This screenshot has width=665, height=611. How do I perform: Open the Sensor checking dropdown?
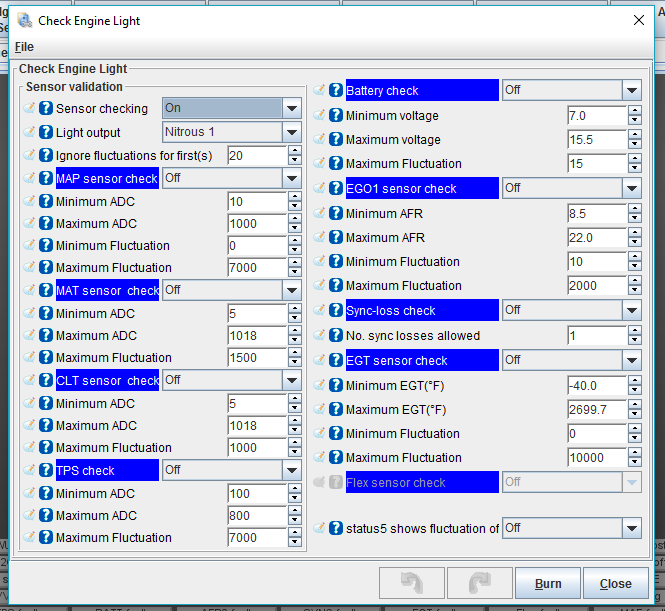292,109
